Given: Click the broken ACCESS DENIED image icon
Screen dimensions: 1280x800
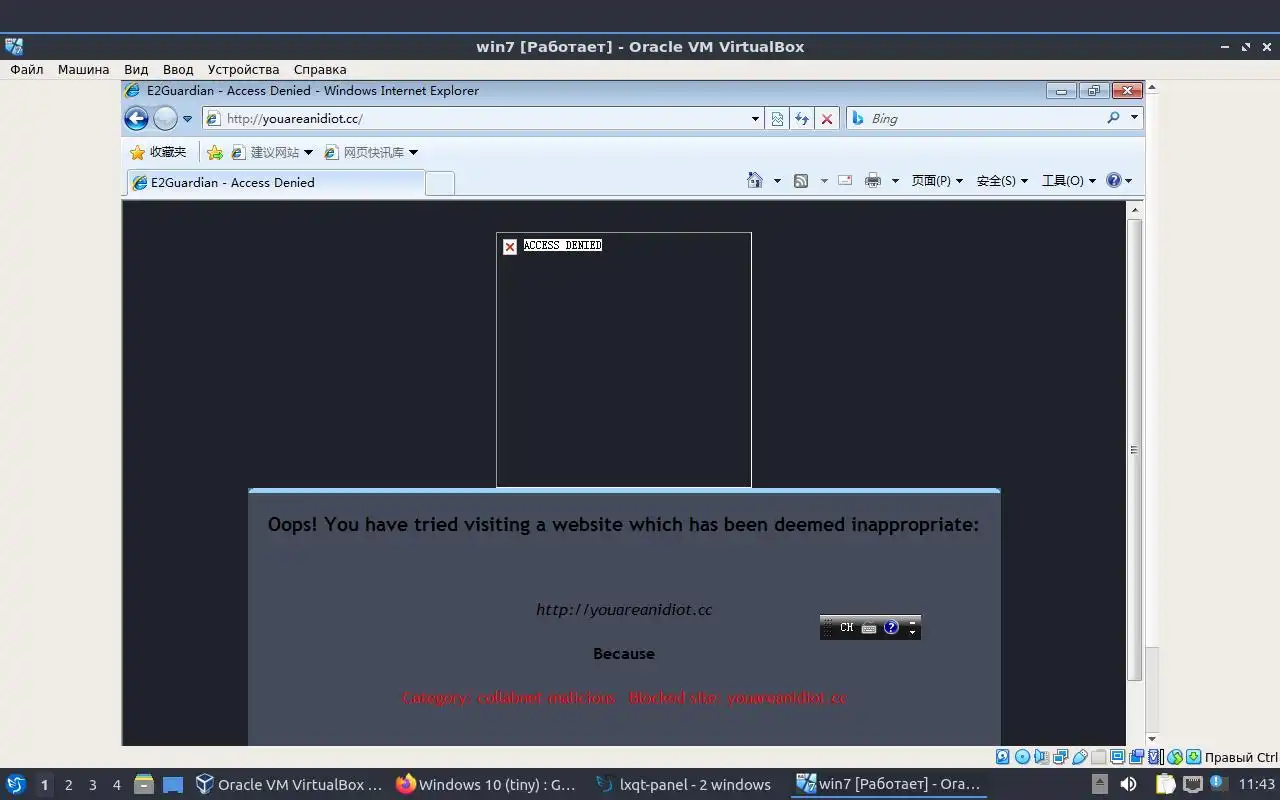Looking at the screenshot, I should click(x=510, y=246).
